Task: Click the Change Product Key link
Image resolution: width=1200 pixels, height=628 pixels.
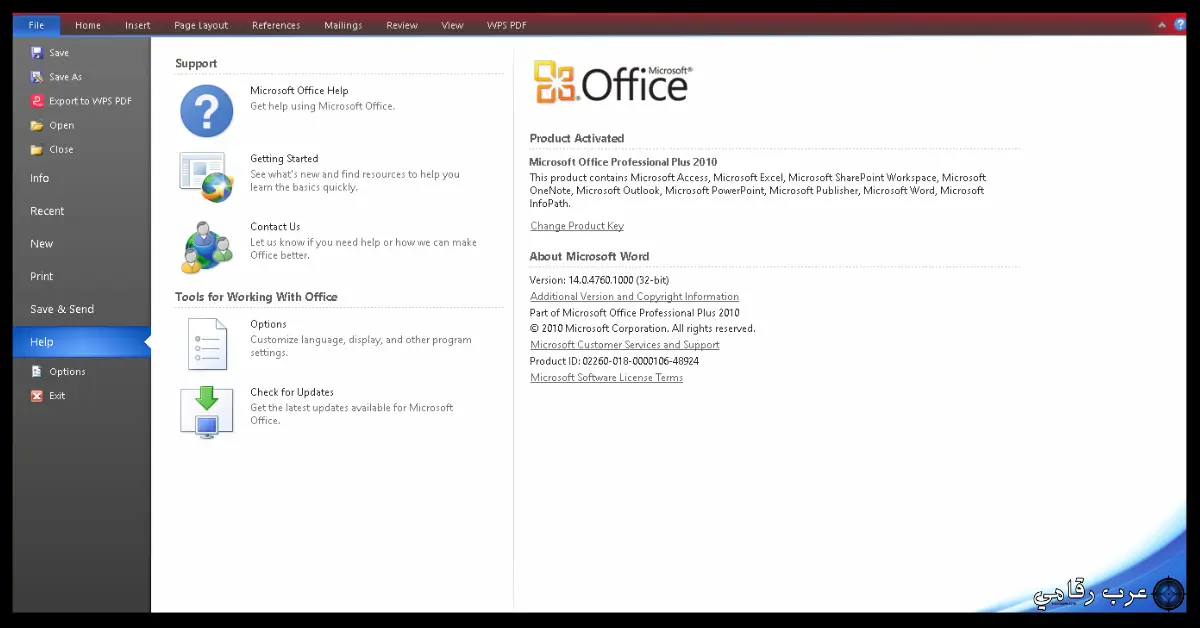Action: 577,226
